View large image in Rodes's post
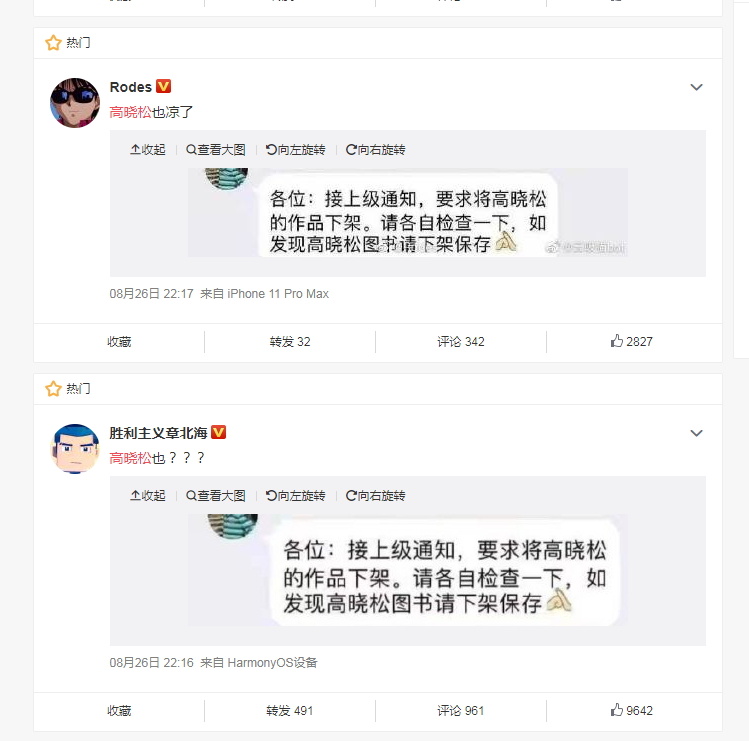749x741 pixels. click(x=215, y=150)
